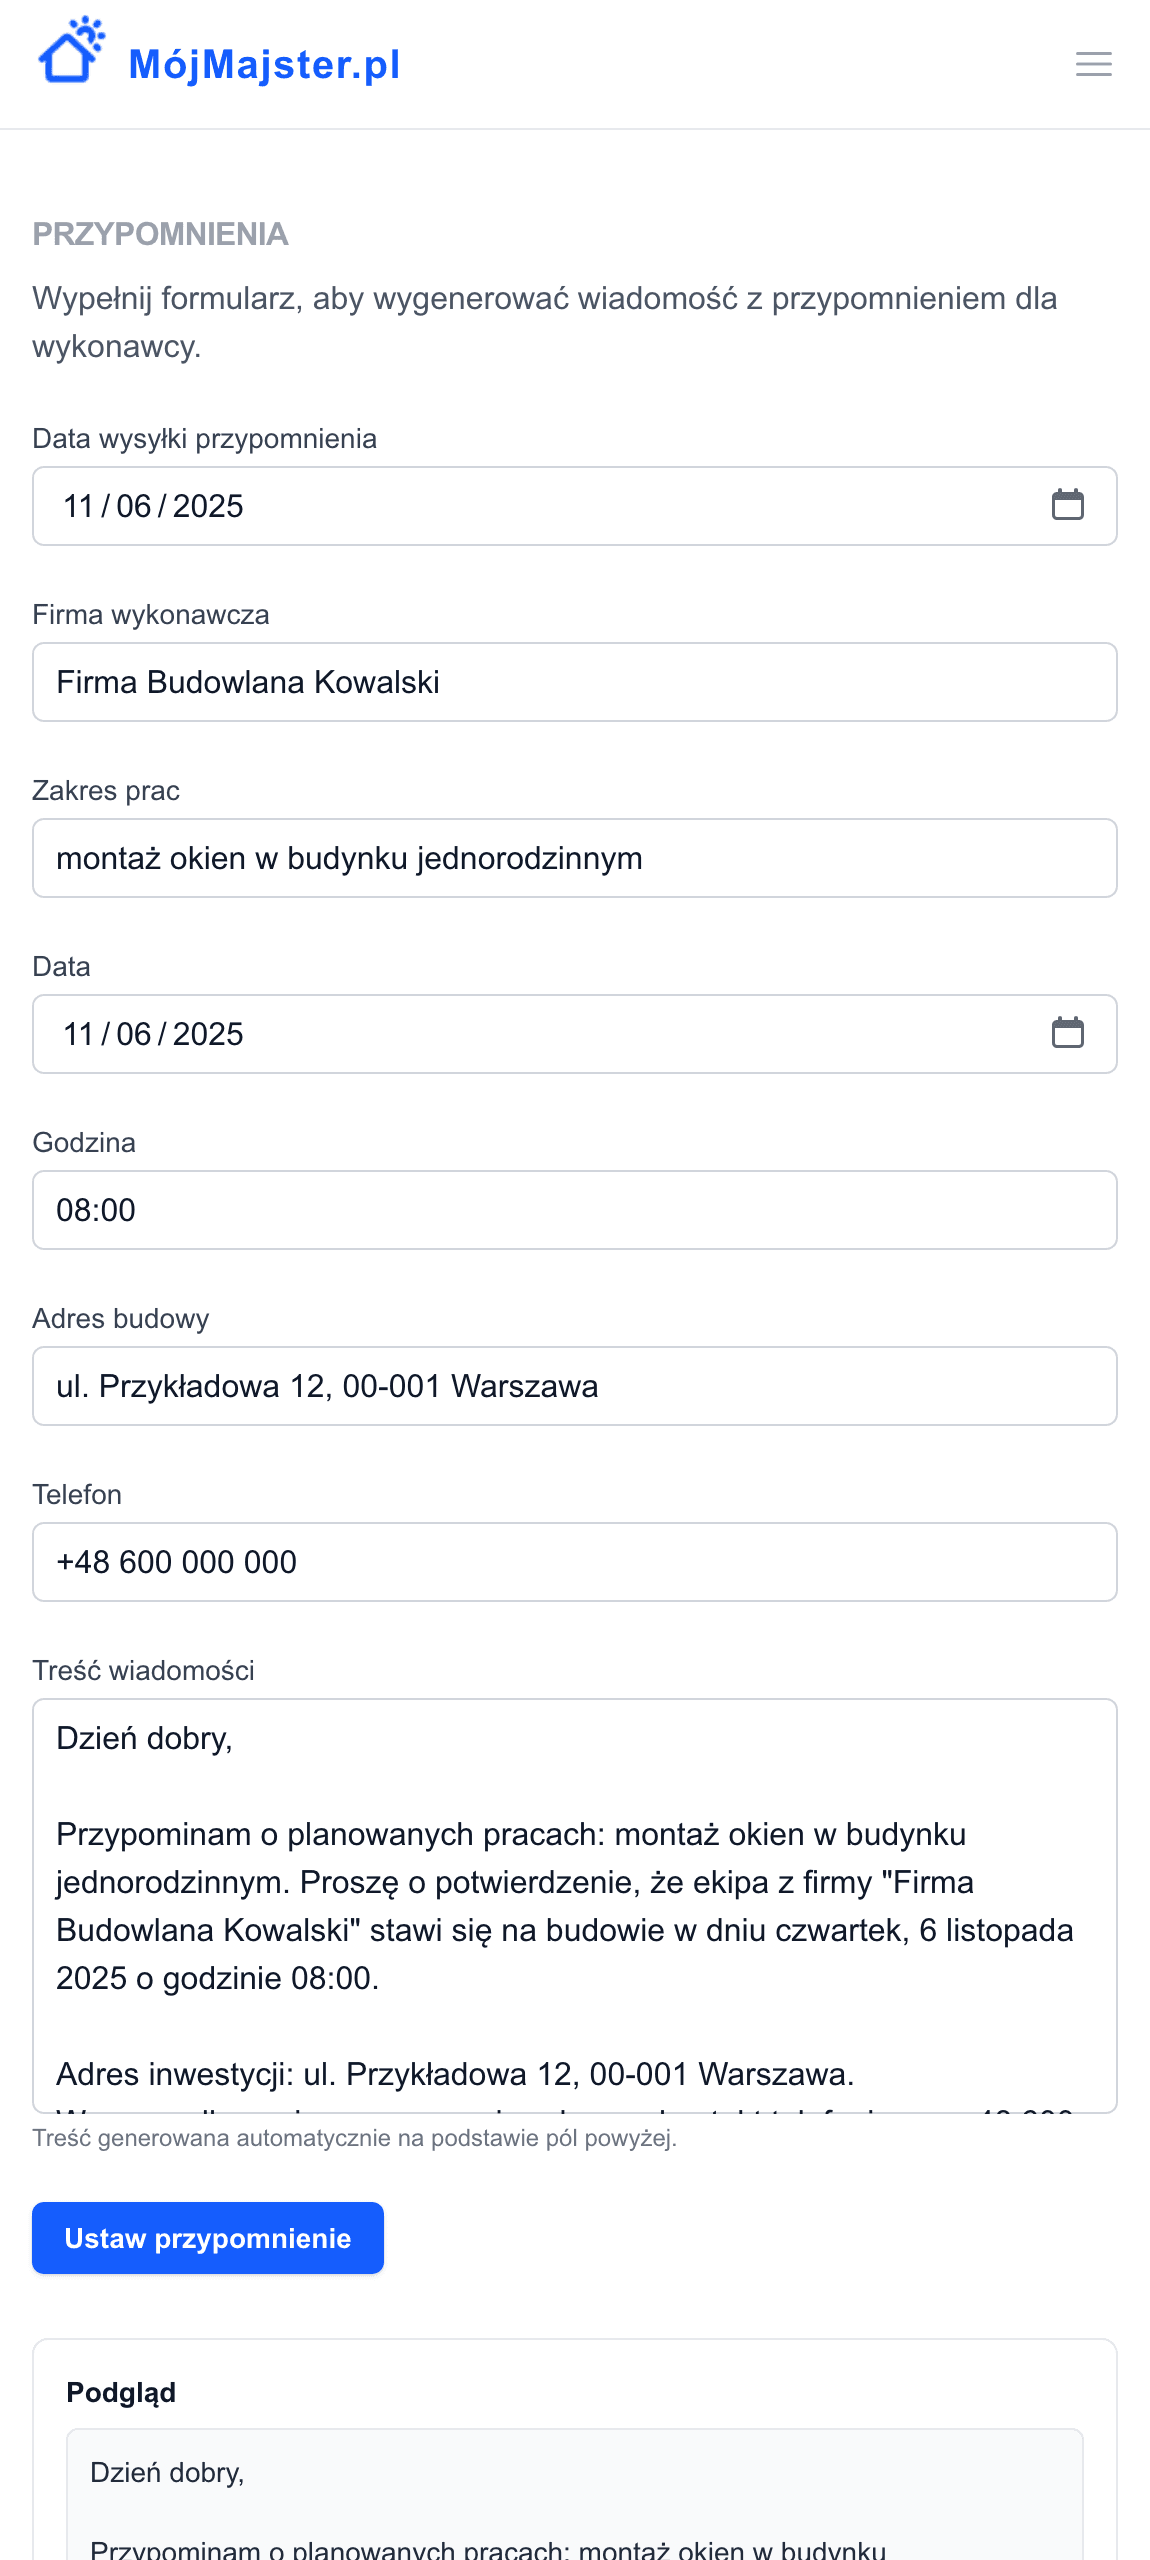
Task: Click into the Zakres prac field
Action: [574, 858]
